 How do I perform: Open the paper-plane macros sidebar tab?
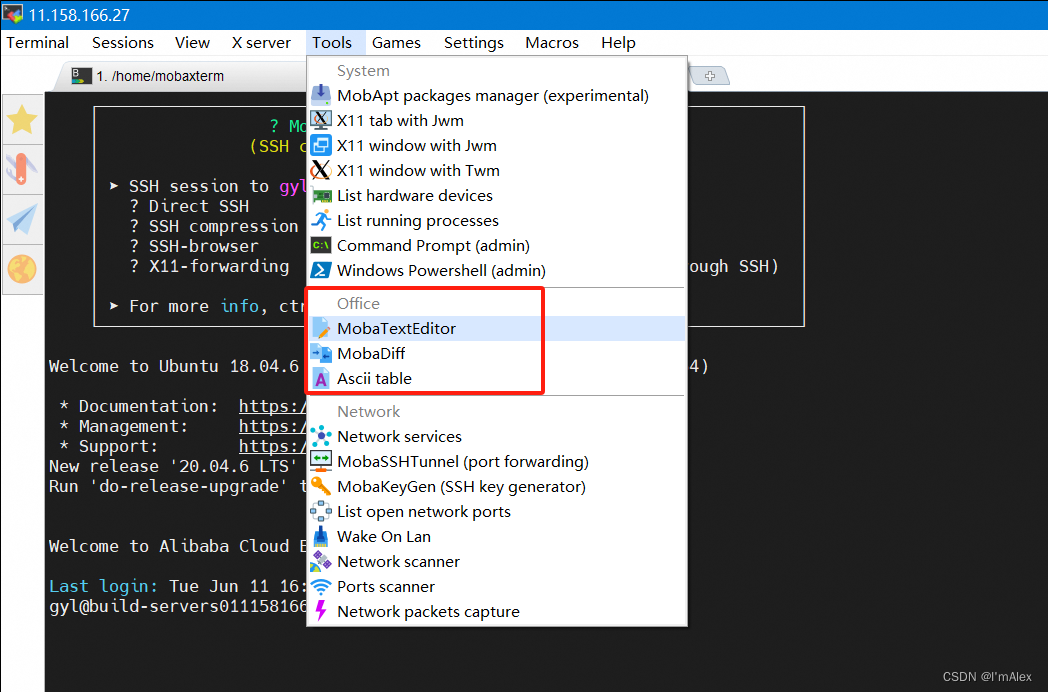[x=22, y=219]
